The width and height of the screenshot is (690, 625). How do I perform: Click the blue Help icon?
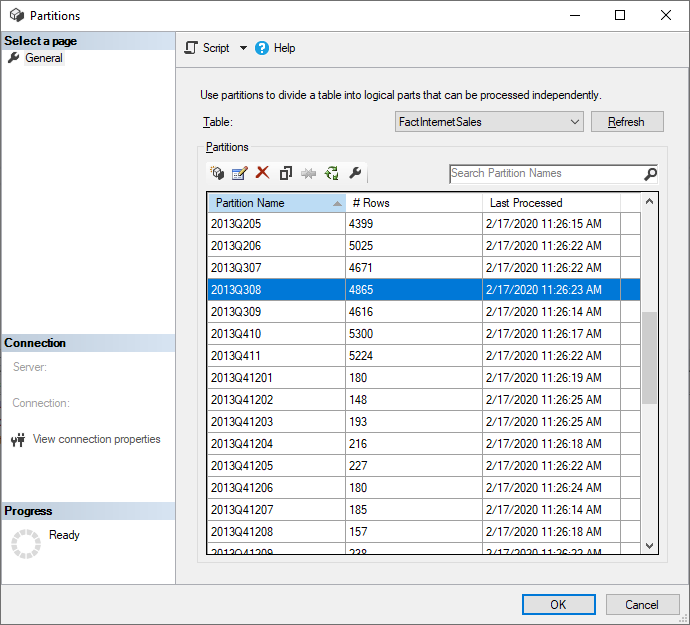coord(263,48)
